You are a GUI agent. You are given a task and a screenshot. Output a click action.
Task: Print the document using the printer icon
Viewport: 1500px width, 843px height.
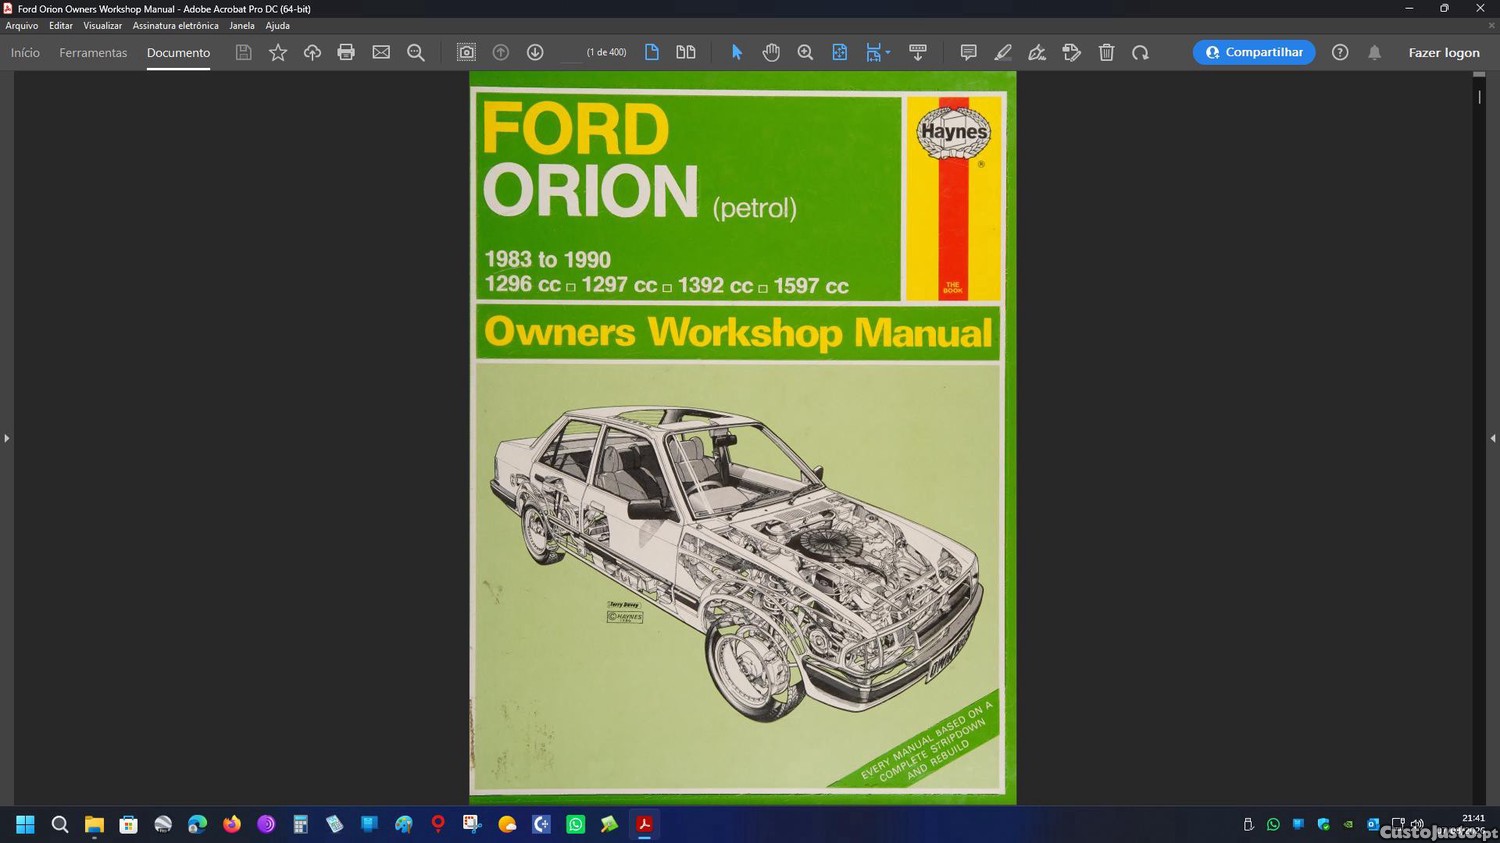(346, 52)
